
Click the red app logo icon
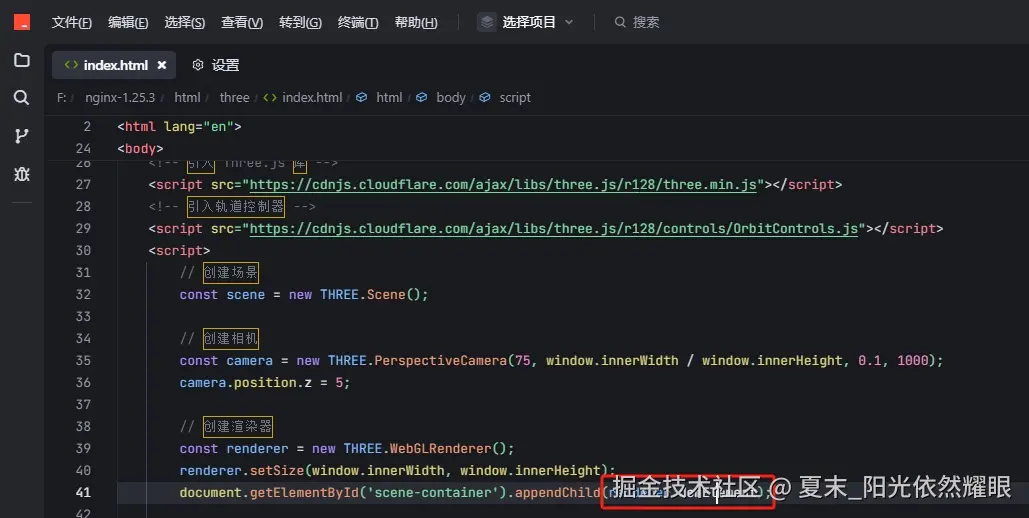point(21,22)
